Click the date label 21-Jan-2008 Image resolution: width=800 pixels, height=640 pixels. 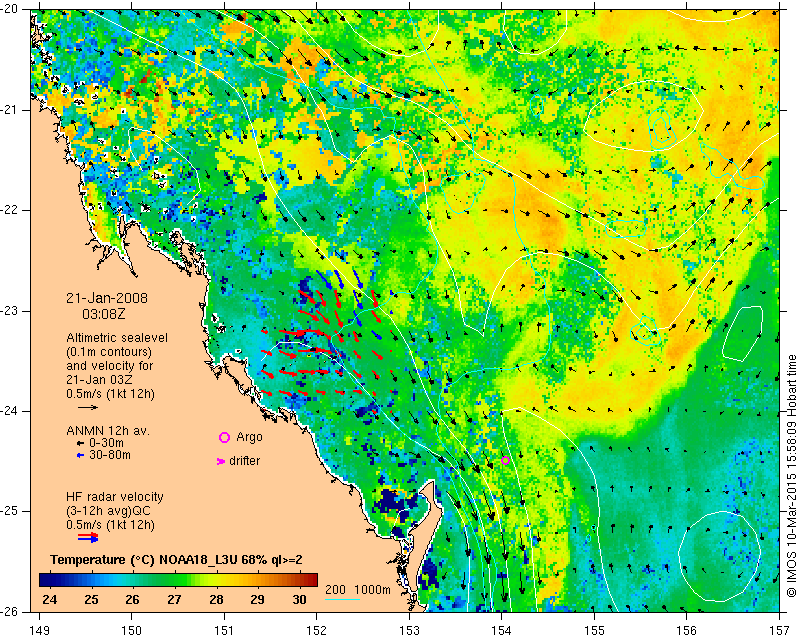[107, 298]
